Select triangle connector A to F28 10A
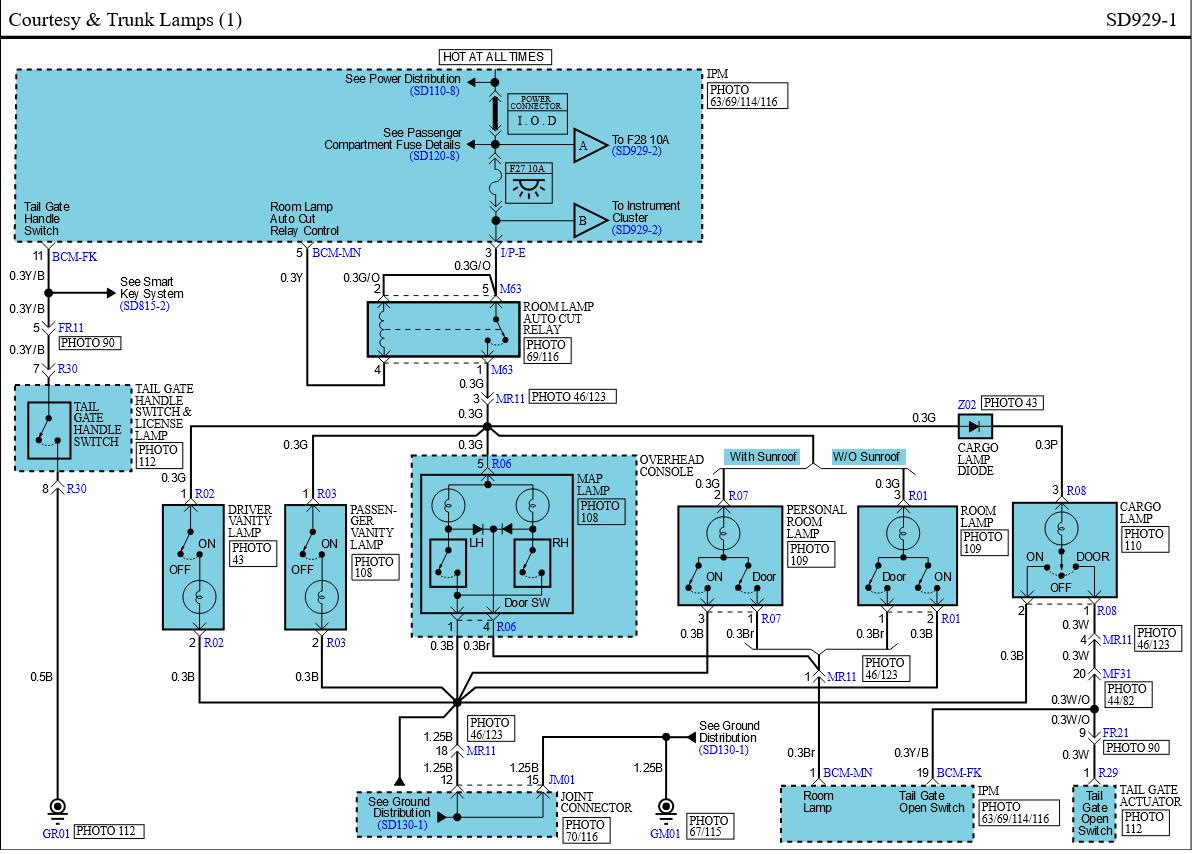 pyautogui.click(x=588, y=148)
